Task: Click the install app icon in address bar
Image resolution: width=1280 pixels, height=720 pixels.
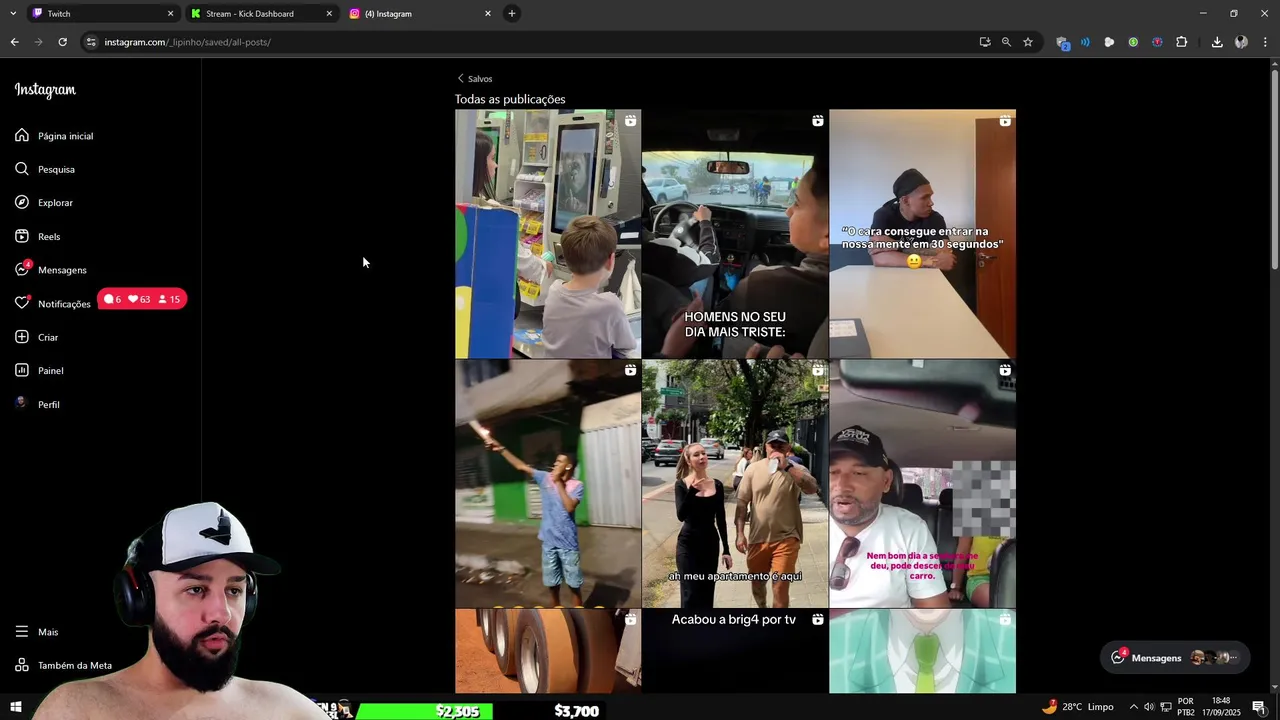Action: [x=985, y=42]
